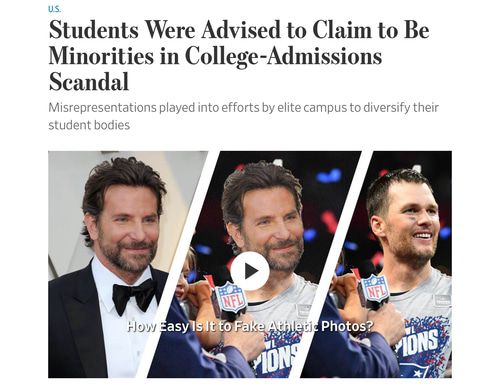Select the subheadline starting with "Misrepresentations played"
The image size is (500, 387).
tap(243, 116)
